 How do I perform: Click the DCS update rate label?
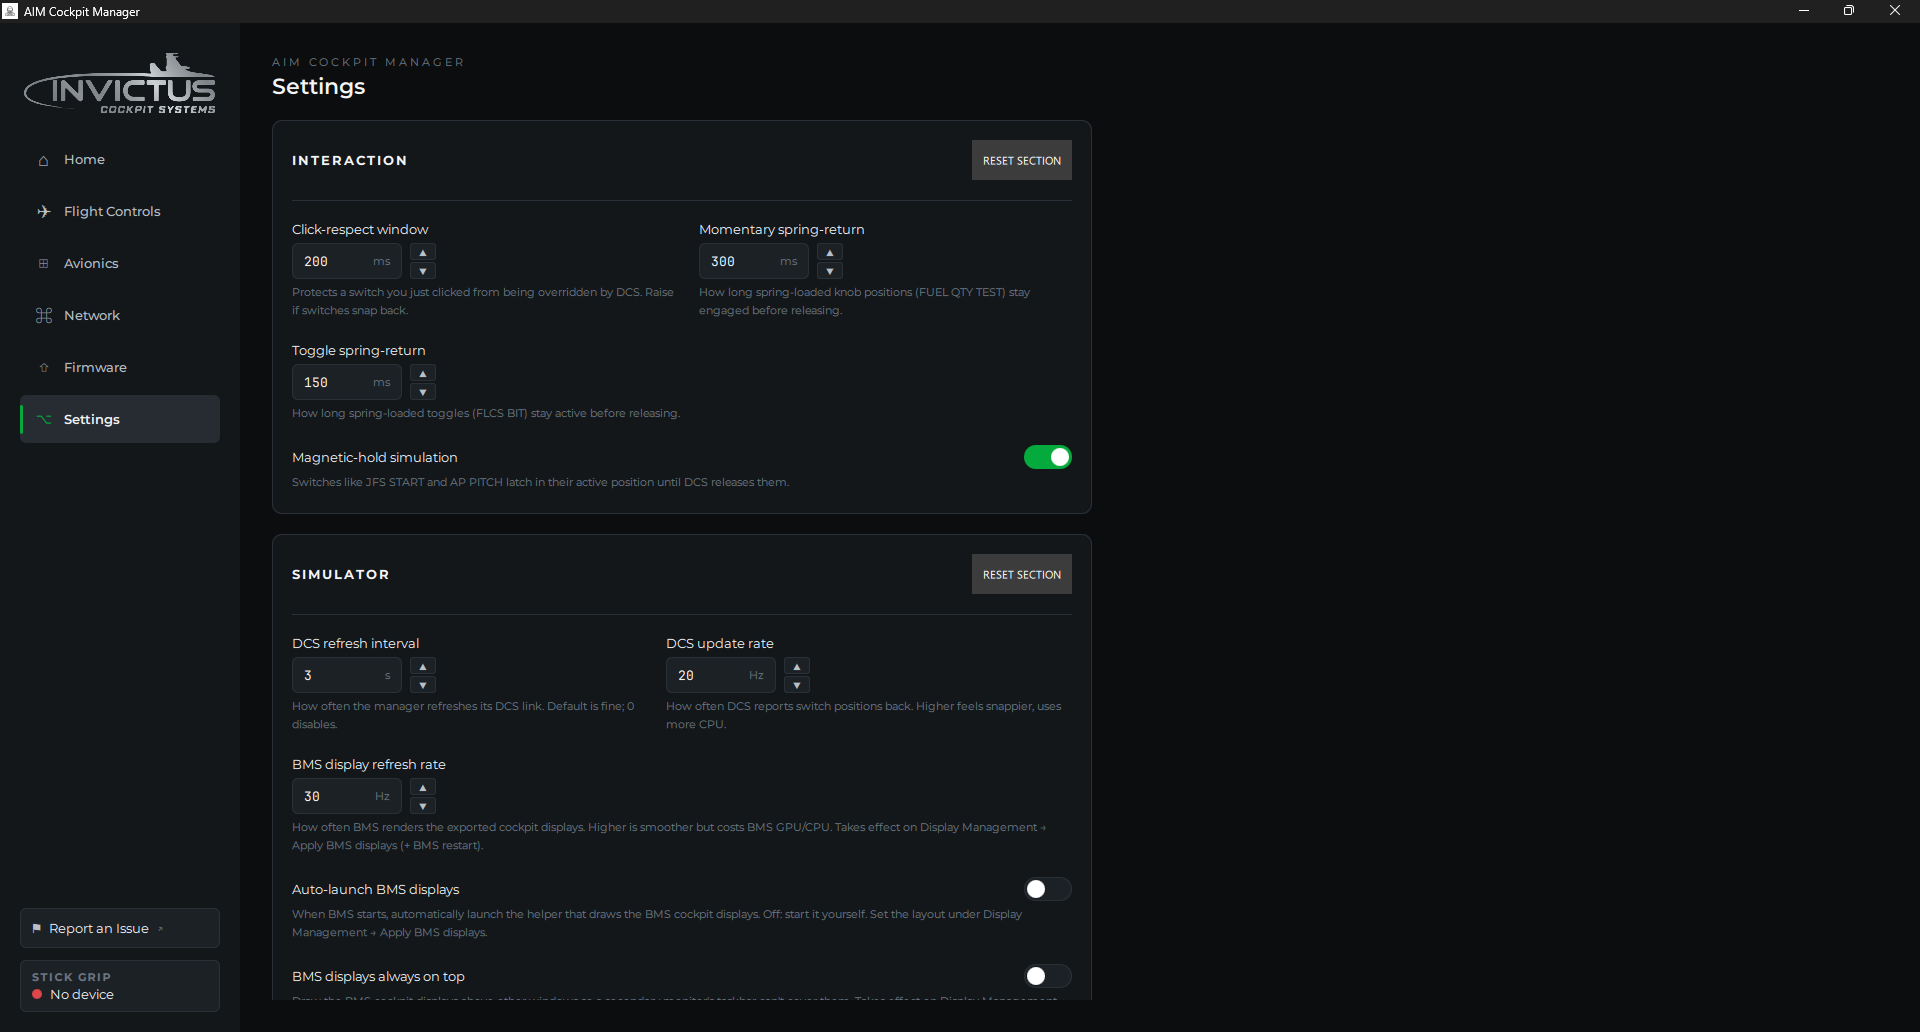[x=720, y=643]
